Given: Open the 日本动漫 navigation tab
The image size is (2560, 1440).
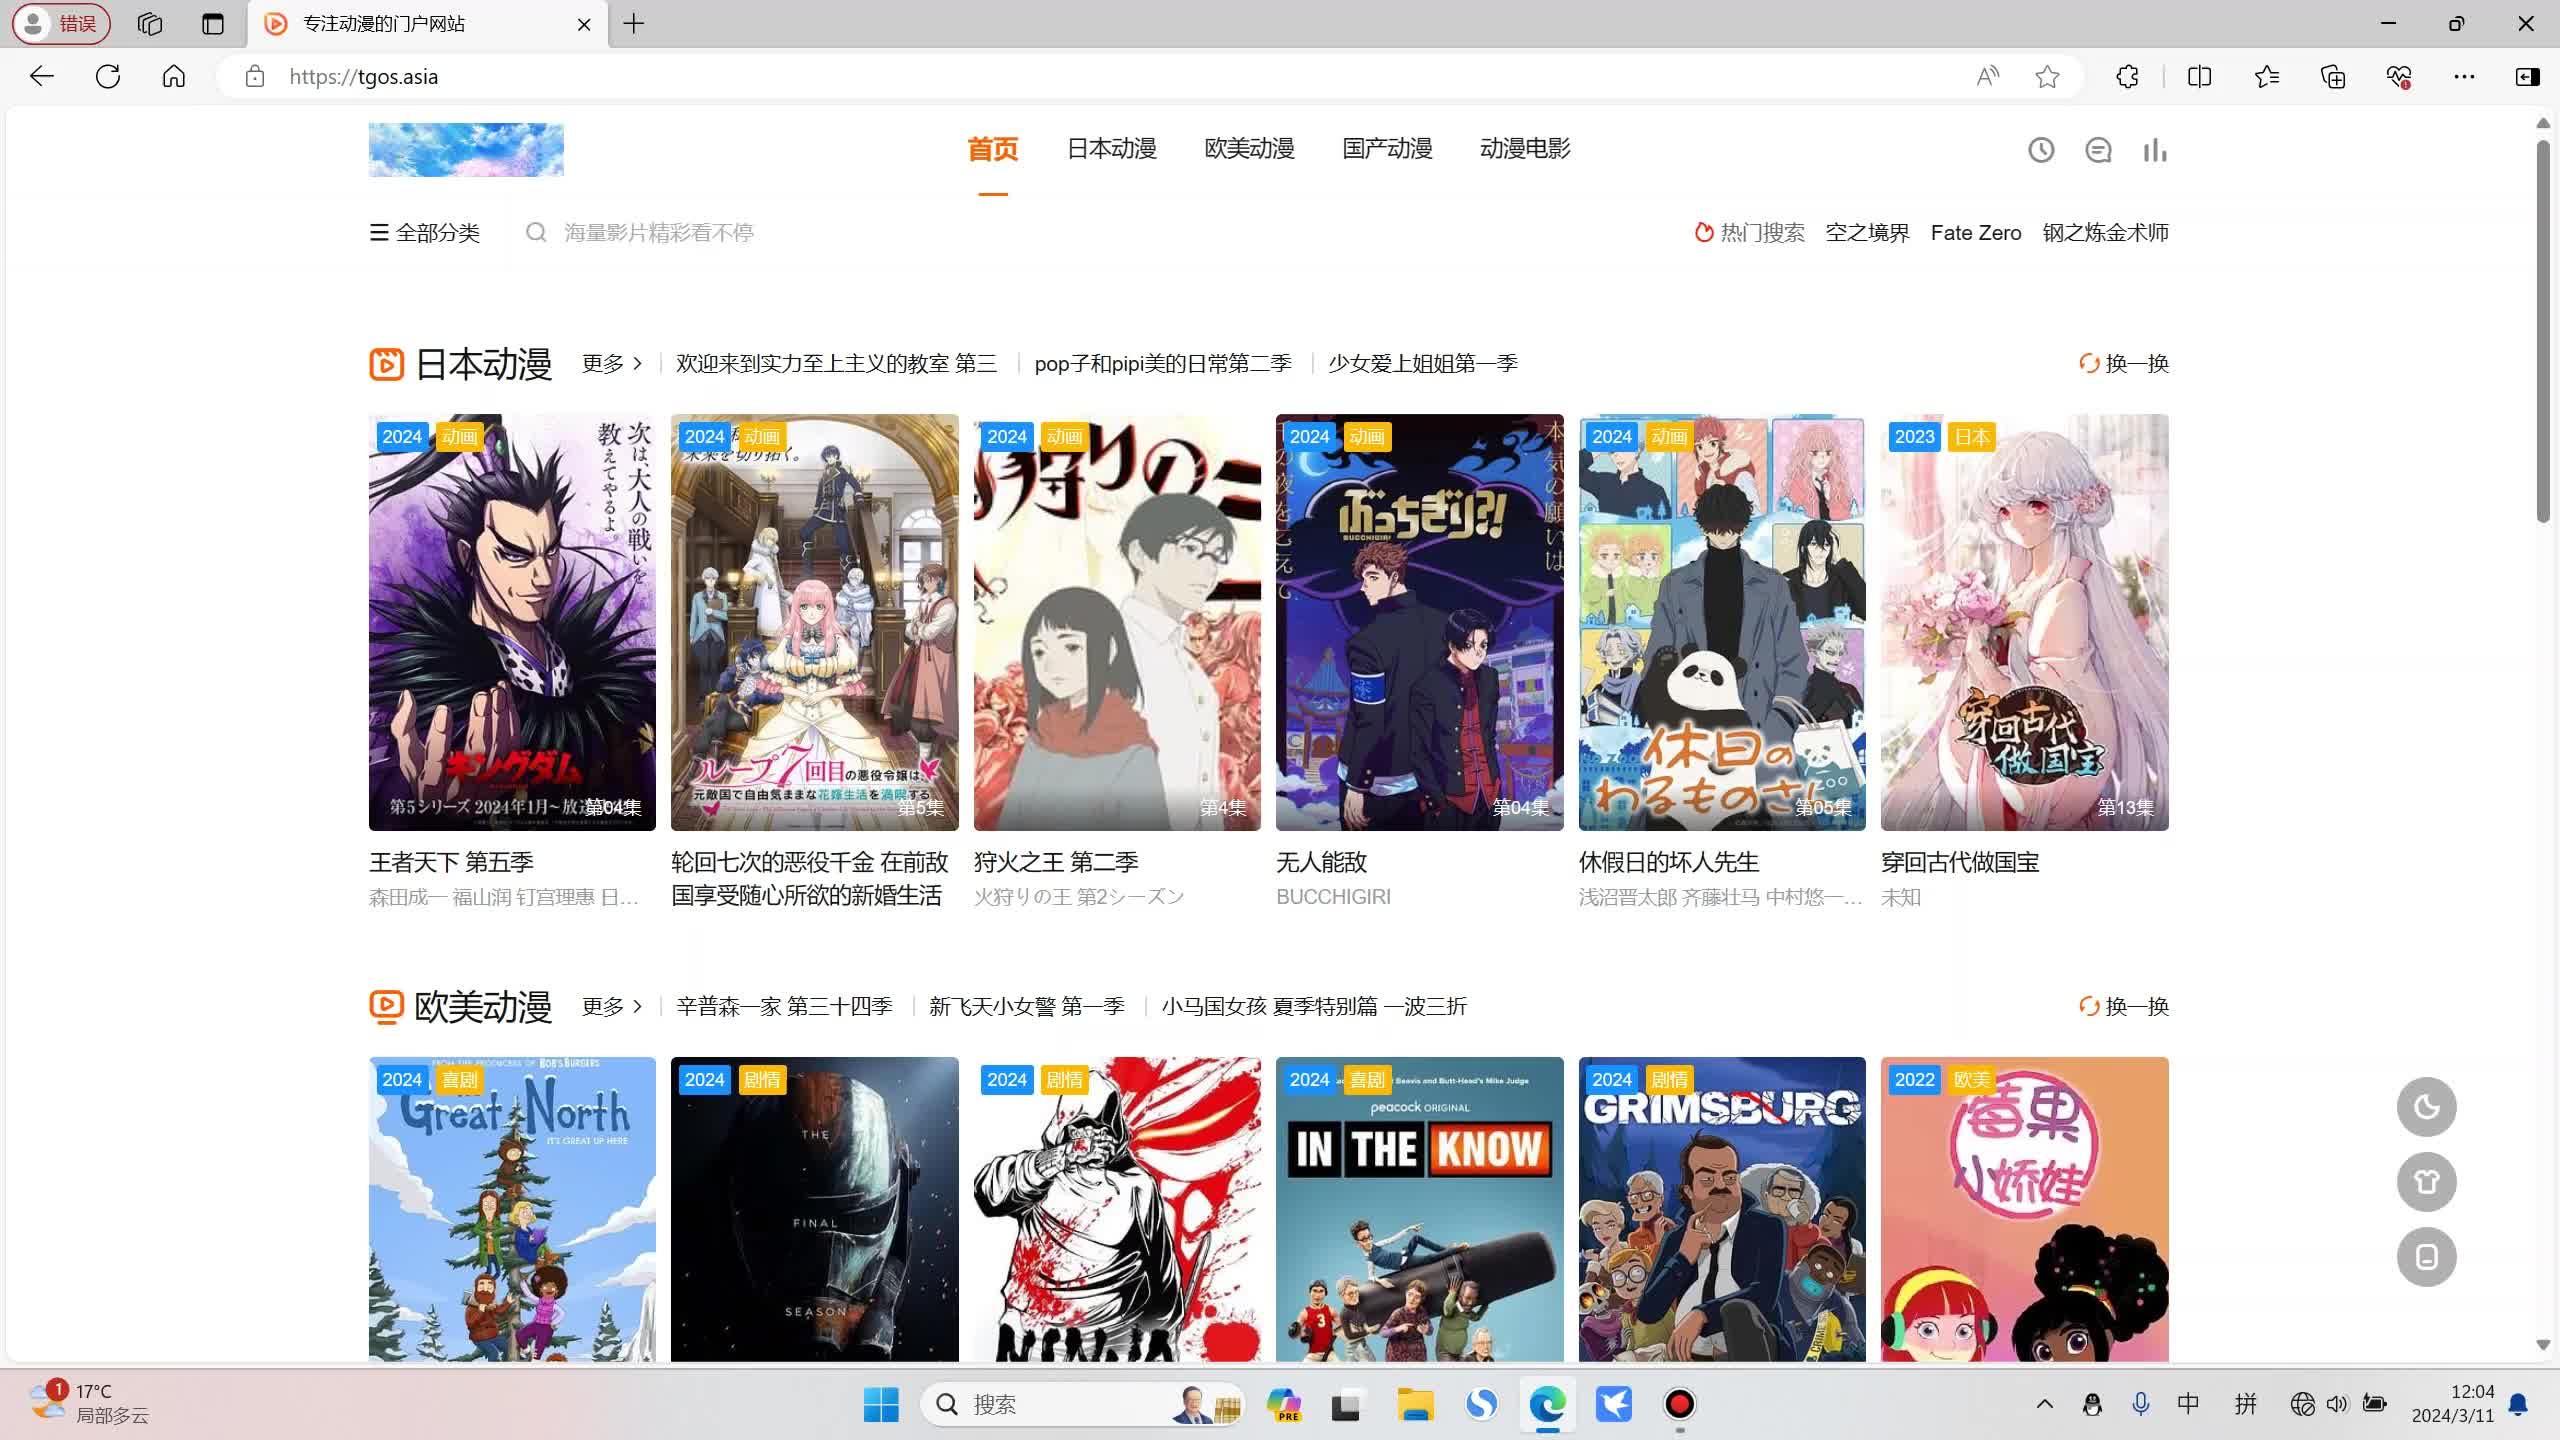Looking at the screenshot, I should coord(1111,149).
